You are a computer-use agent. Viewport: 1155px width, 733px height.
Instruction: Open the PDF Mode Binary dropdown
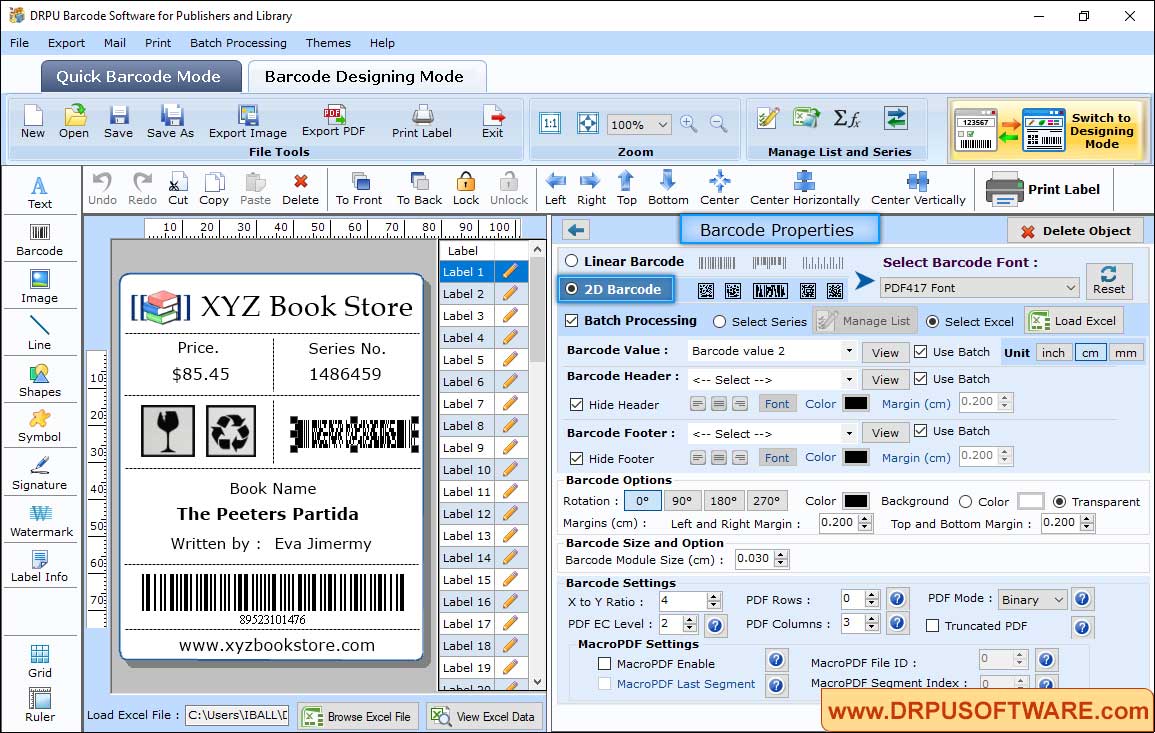(1033, 600)
